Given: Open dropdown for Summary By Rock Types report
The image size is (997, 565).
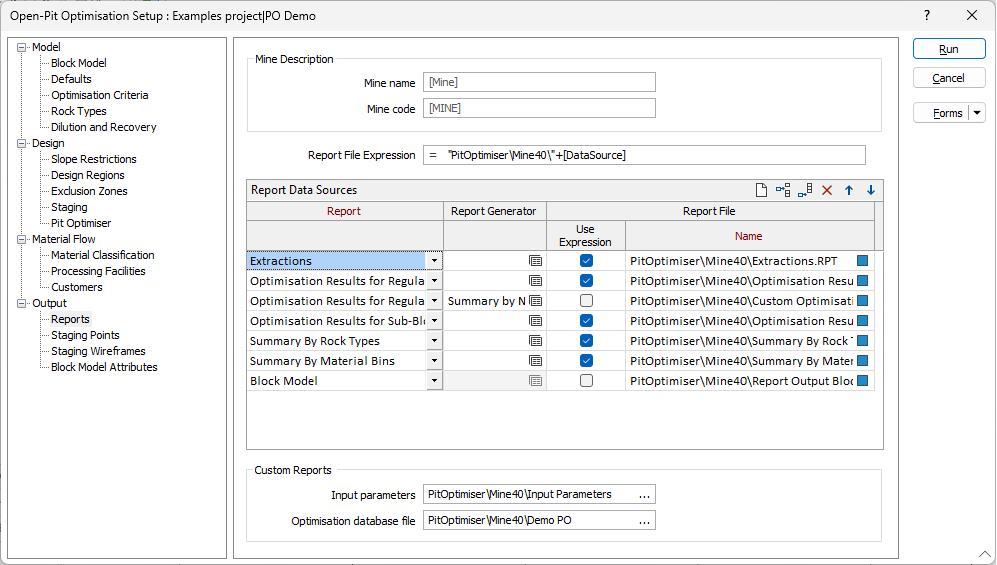Looking at the screenshot, I should point(434,341).
